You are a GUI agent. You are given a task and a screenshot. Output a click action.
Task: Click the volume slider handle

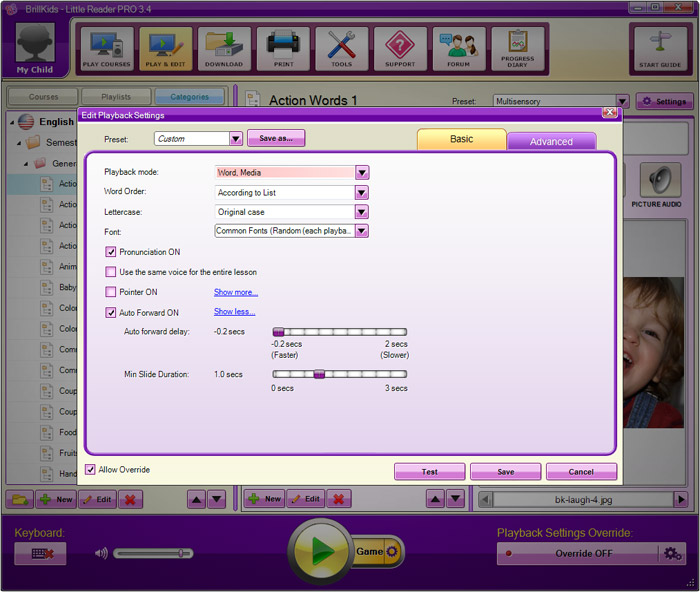(181, 554)
